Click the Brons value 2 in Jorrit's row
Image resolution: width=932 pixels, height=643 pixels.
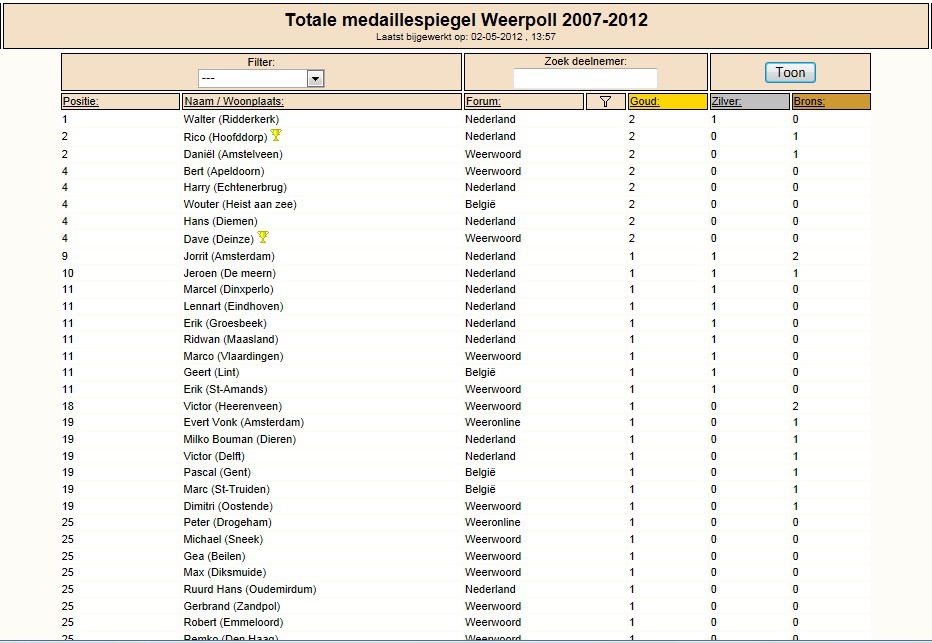pyautogui.click(x=795, y=256)
